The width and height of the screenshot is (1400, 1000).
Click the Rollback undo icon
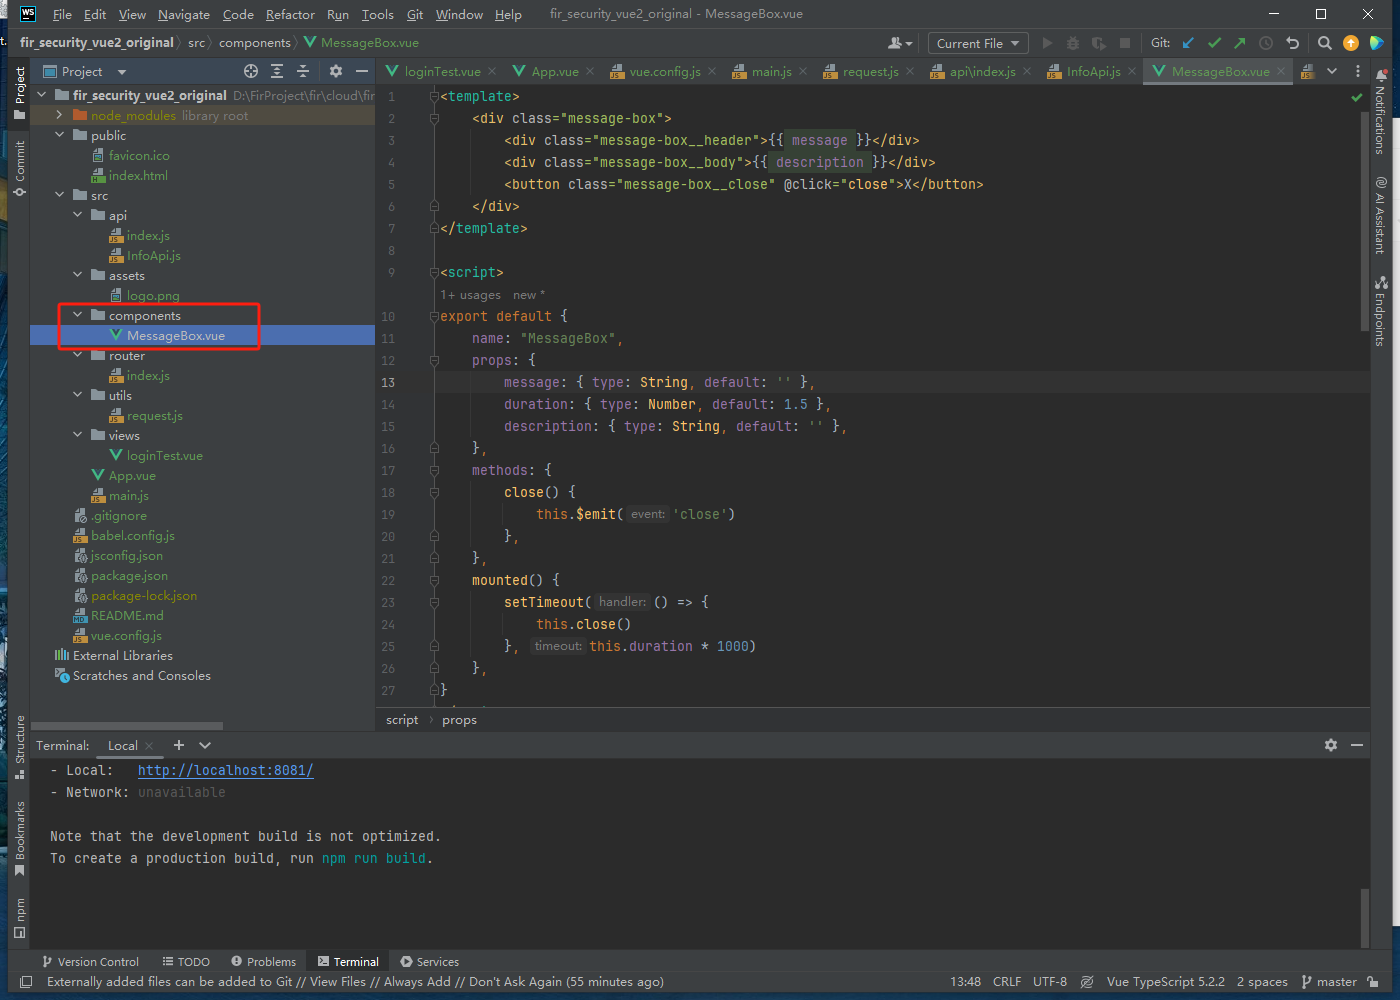tap(1292, 43)
